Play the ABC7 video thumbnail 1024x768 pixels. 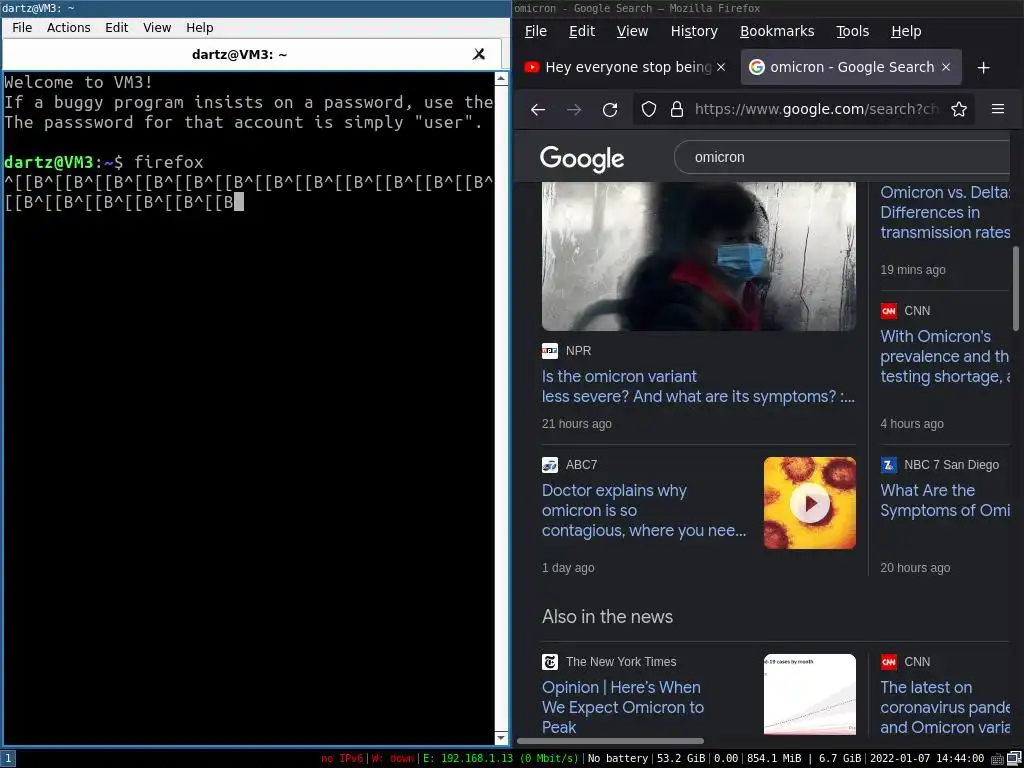[810, 503]
